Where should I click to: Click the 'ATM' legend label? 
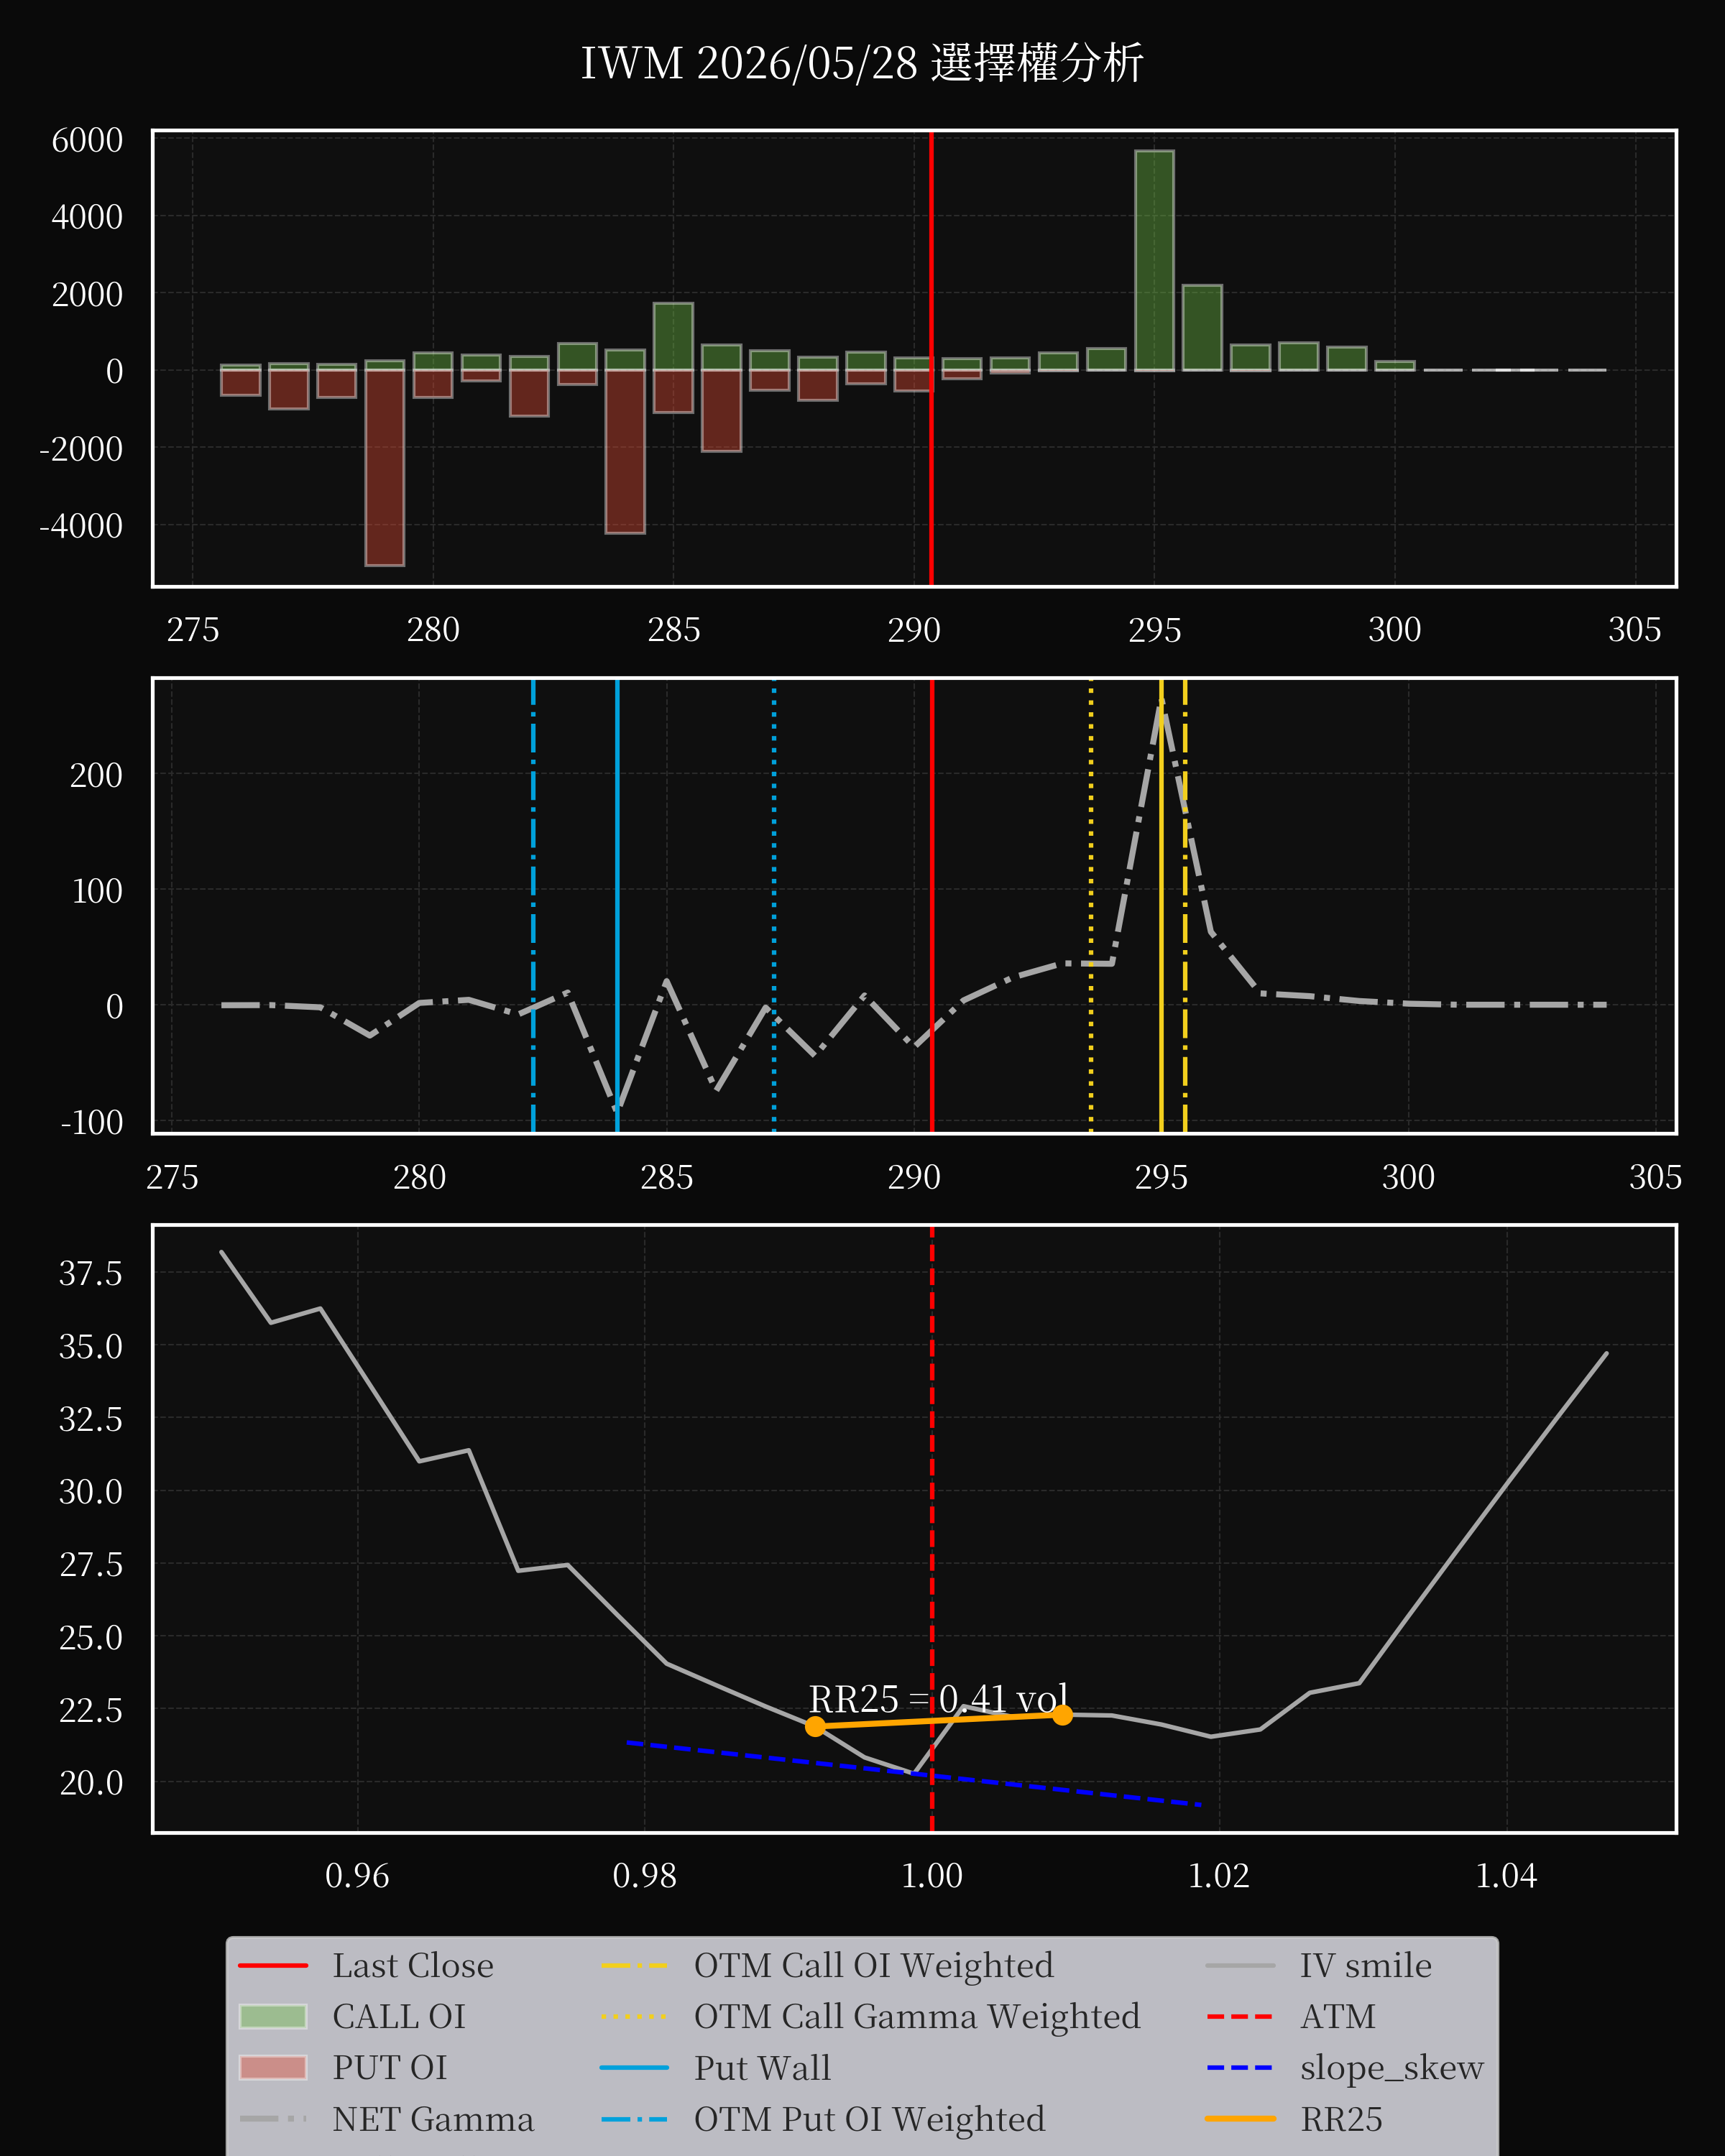[x=1338, y=2016]
